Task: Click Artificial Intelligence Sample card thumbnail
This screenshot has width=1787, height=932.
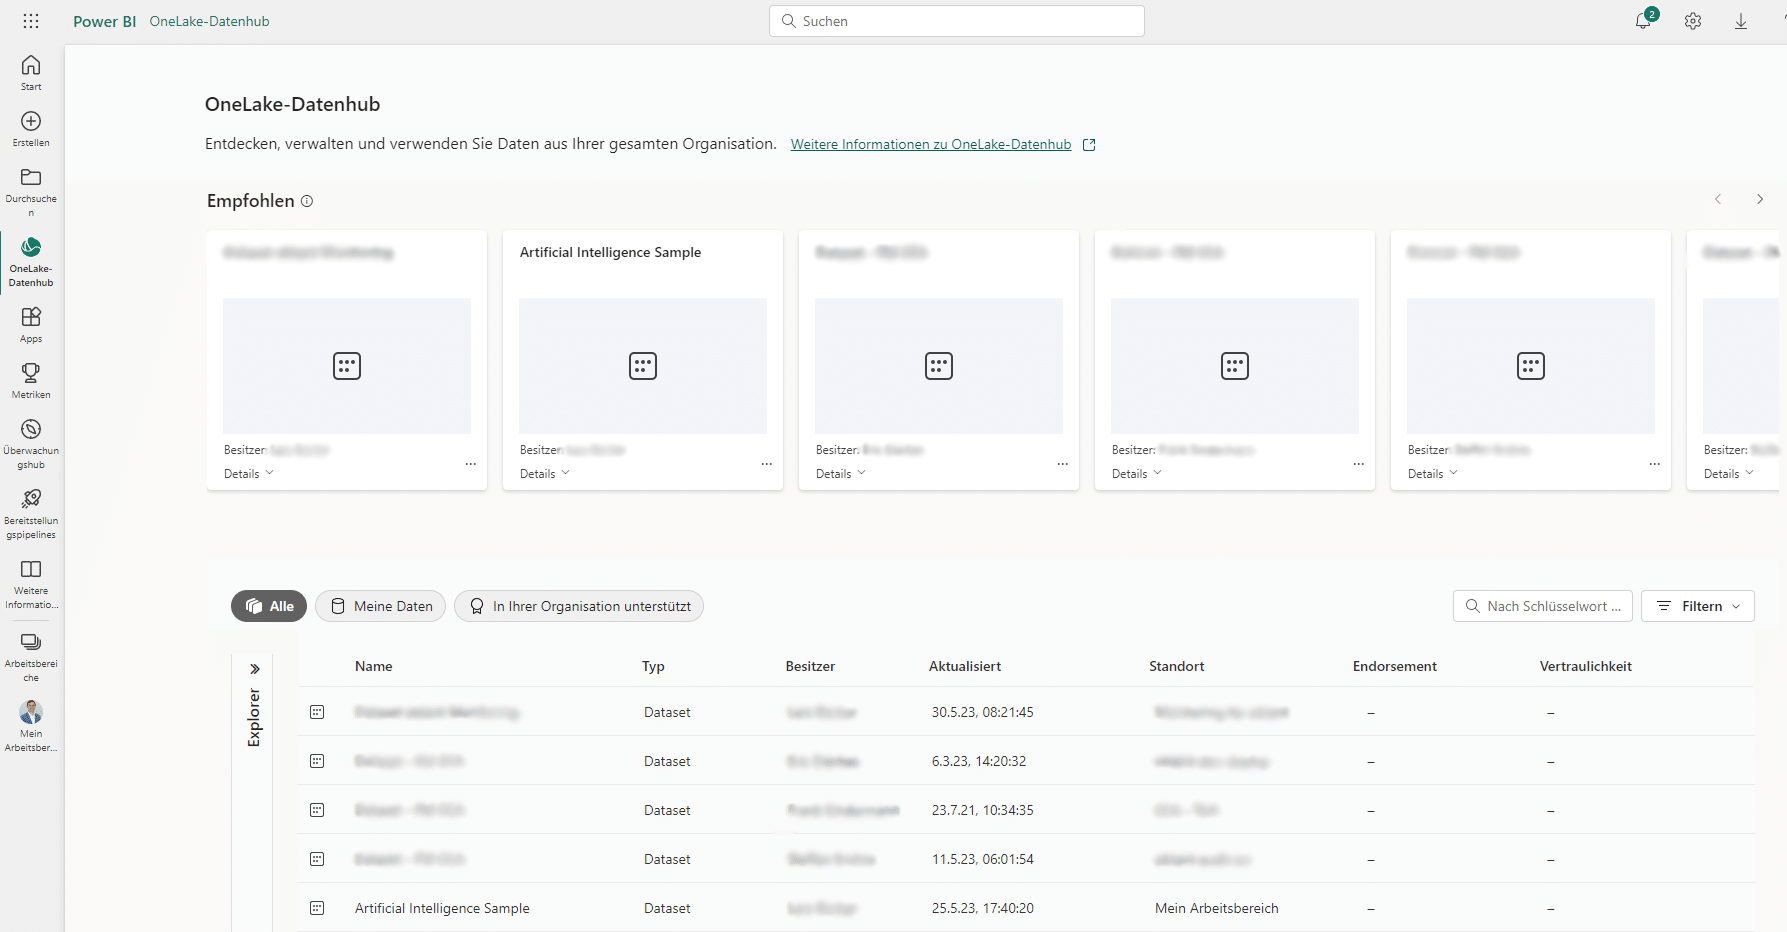Action: (x=643, y=366)
